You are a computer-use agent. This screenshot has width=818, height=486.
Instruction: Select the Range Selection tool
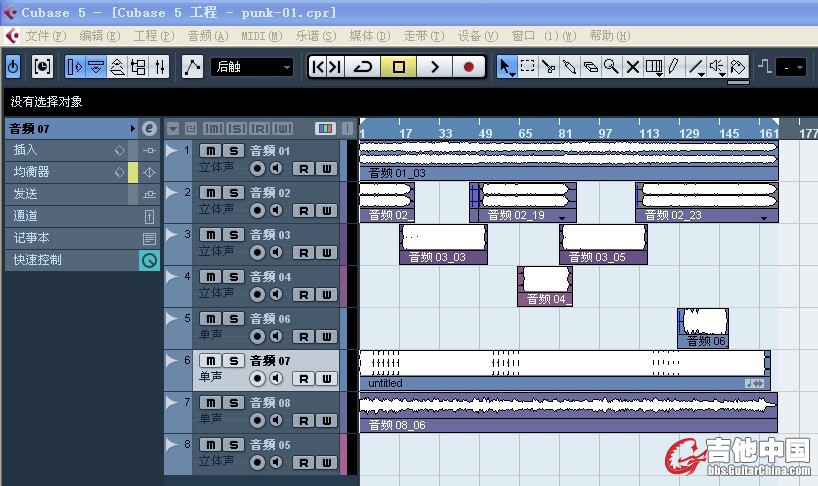527,67
